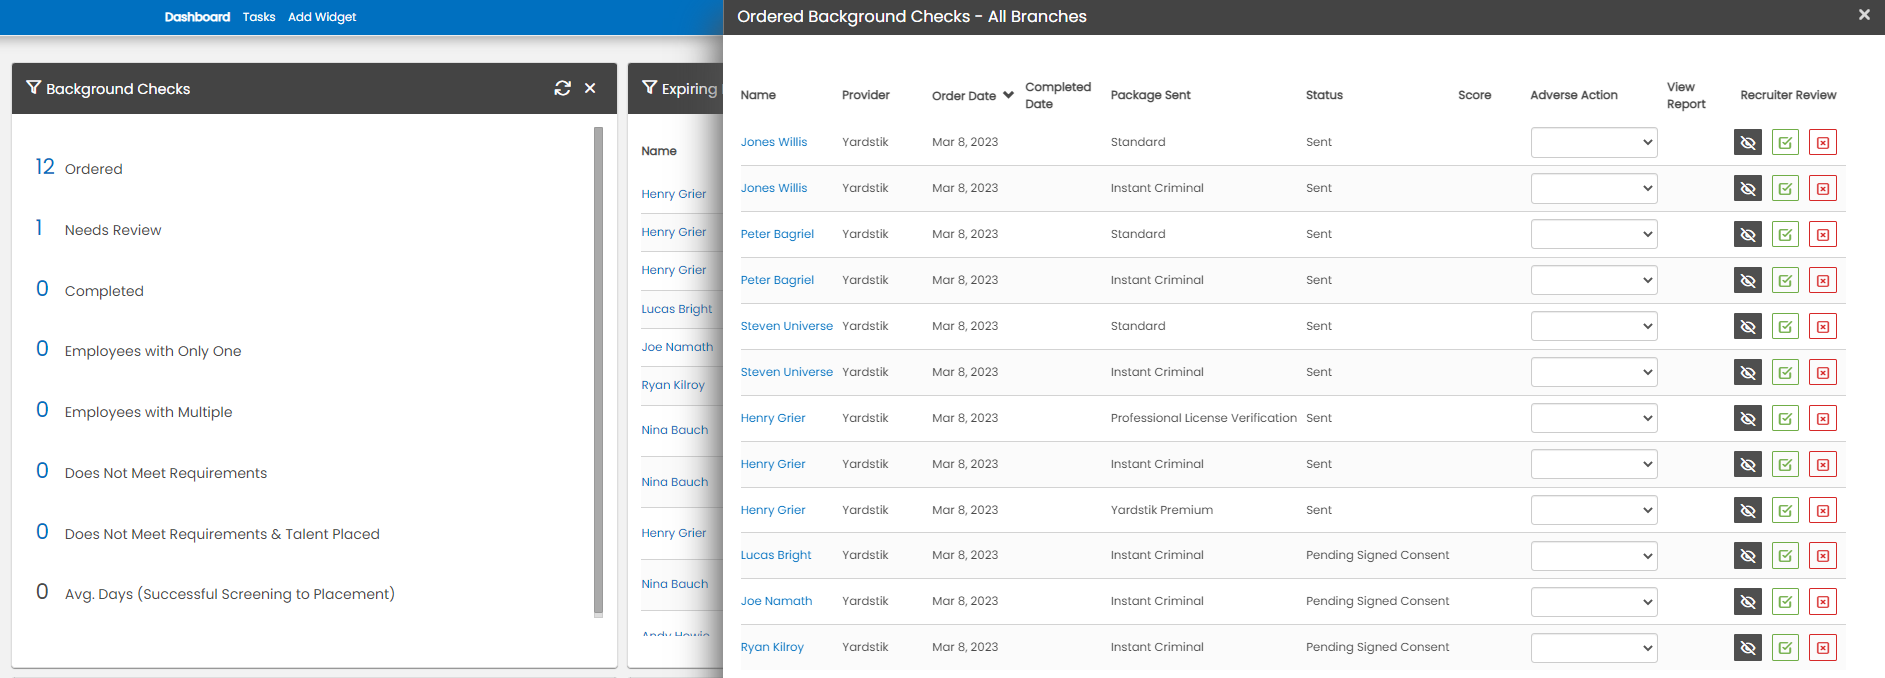
Task: Reject review for Henry Grier Professional License row
Action: click(1823, 418)
